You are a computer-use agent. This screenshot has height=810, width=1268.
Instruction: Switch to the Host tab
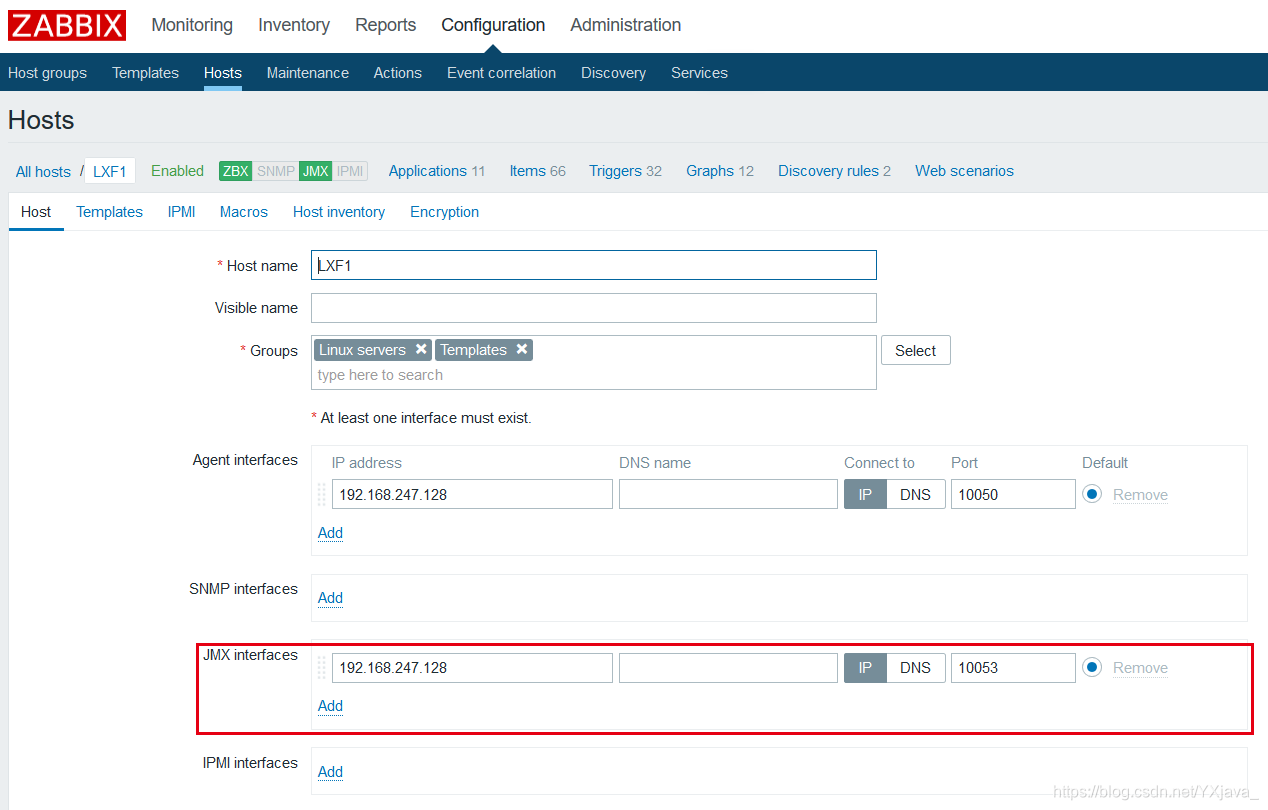click(36, 212)
